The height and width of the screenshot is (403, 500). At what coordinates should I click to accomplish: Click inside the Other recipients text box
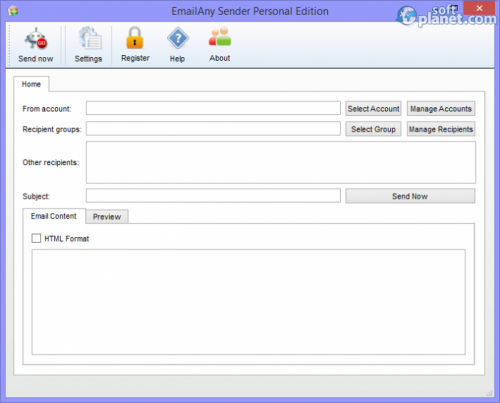(281, 162)
